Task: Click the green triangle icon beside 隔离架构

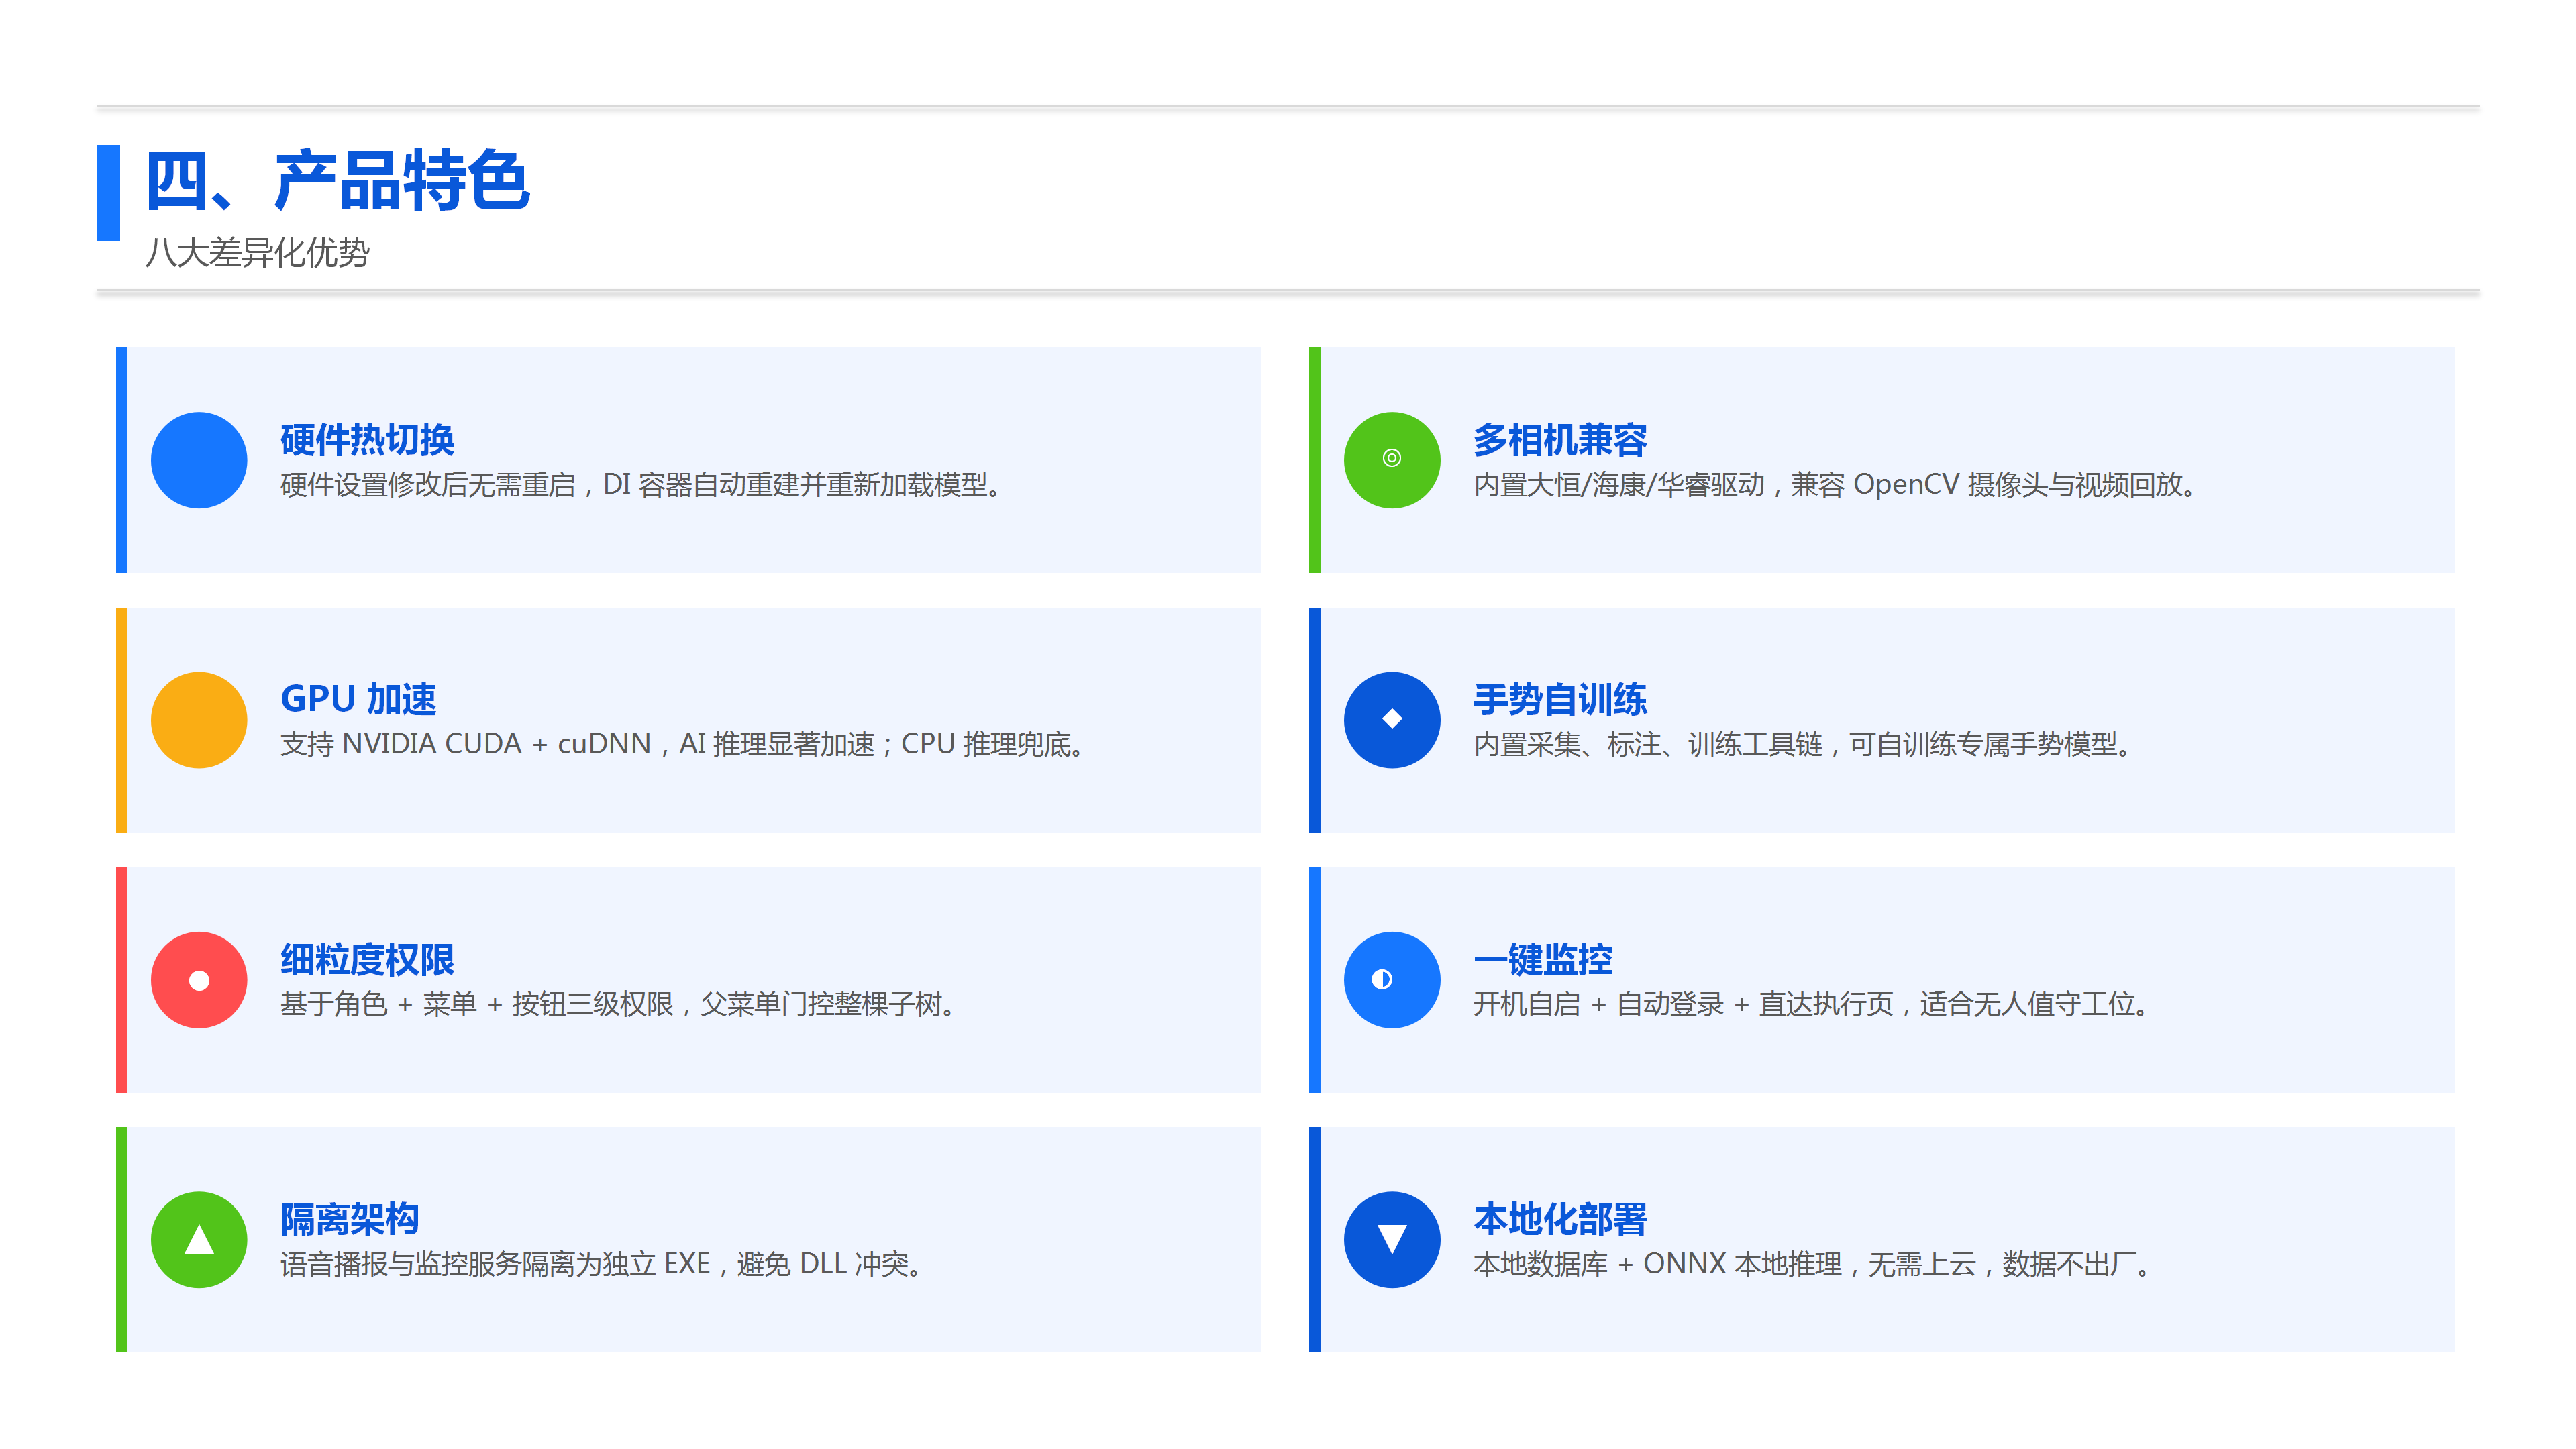Action: (x=199, y=1240)
